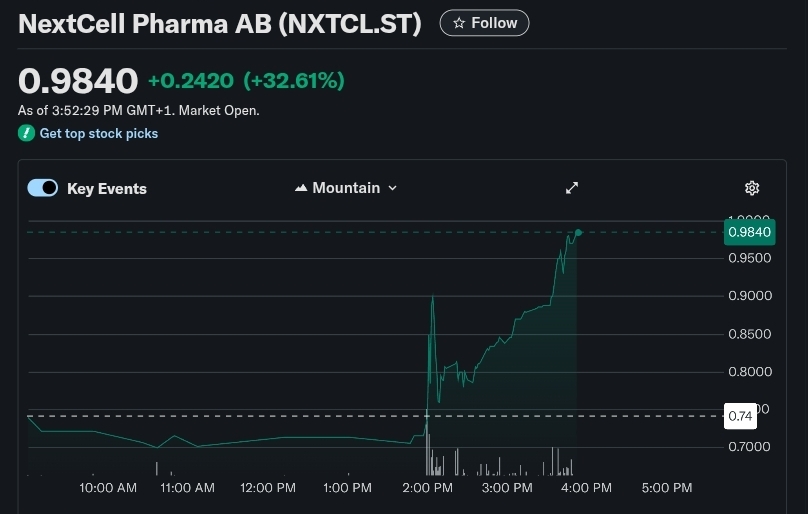Click the 5:00 PM time axis label
Image resolution: width=808 pixels, height=514 pixels.
pyautogui.click(x=666, y=488)
